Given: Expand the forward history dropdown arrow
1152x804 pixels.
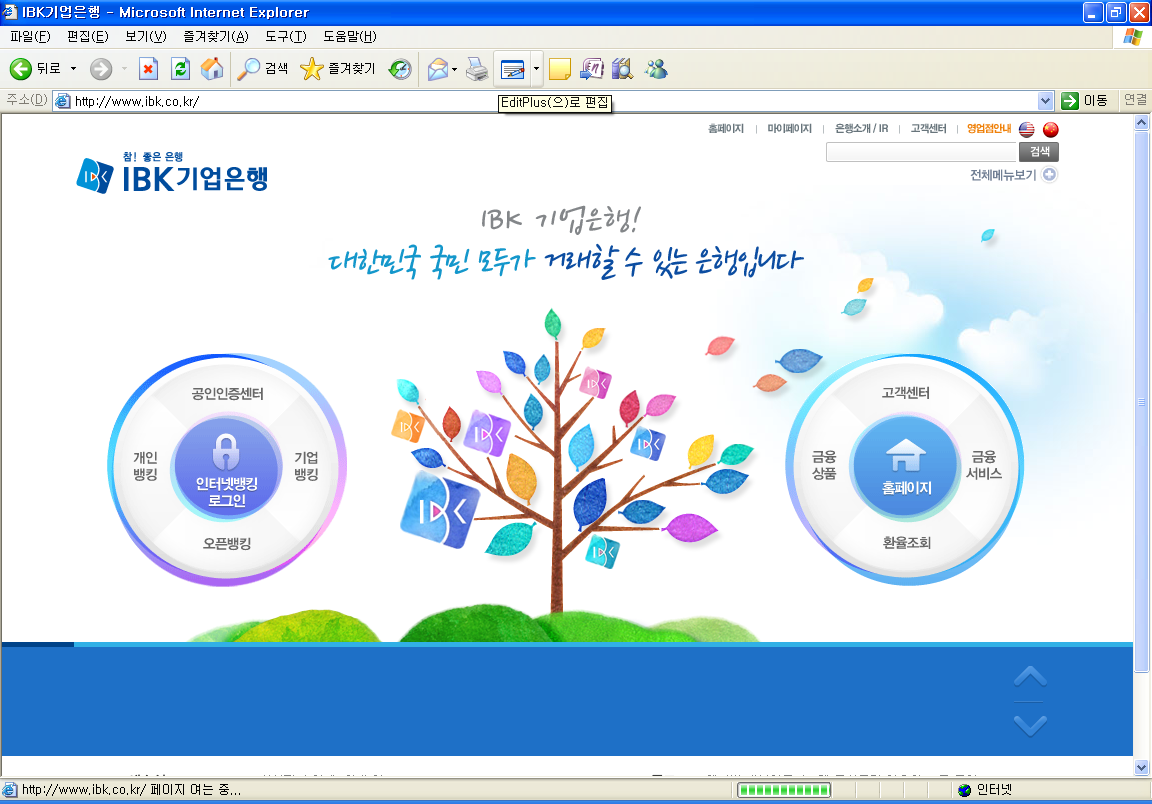Looking at the screenshot, I should pyautogui.click(x=124, y=69).
